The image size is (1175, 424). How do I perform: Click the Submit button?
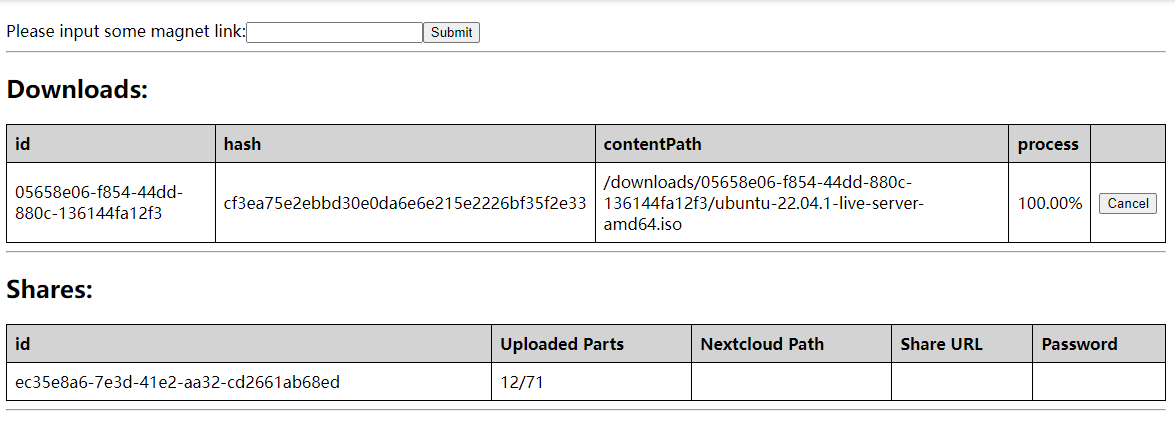pyautogui.click(x=451, y=32)
